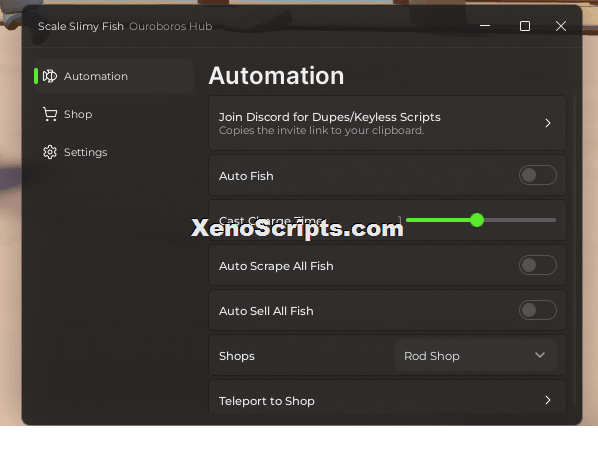Image resolution: width=598 pixels, height=456 pixels.
Task: Maximize the Ouroboros Hub window
Action: 525,26
